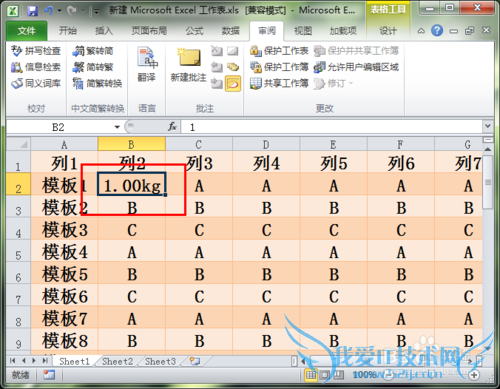Image resolution: width=500 pixels, height=389 pixels.
Task: Click 共享工作簿 share workbook
Action: click(x=279, y=83)
